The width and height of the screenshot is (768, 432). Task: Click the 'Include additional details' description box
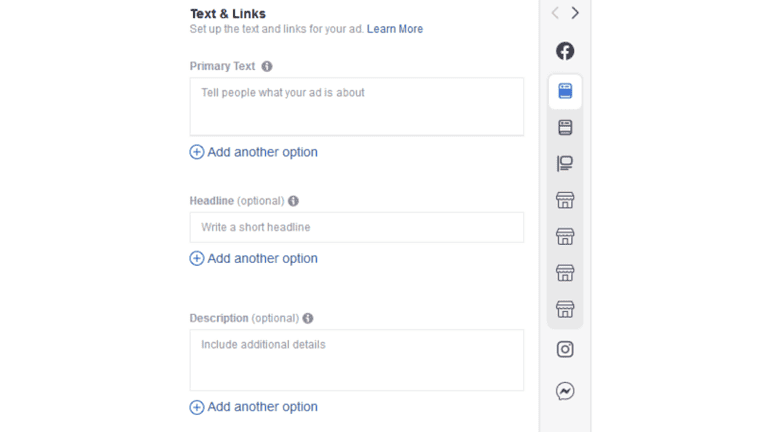pos(356,360)
